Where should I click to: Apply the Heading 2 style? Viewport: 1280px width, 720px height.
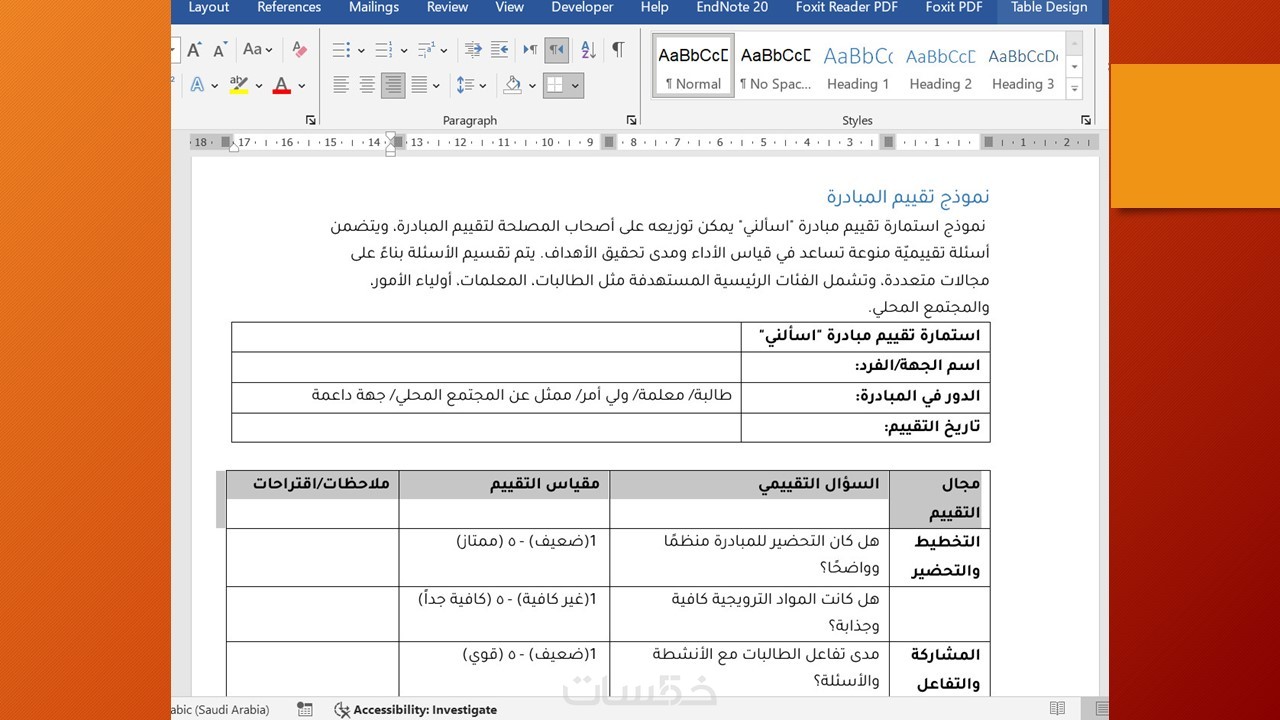tap(940, 67)
